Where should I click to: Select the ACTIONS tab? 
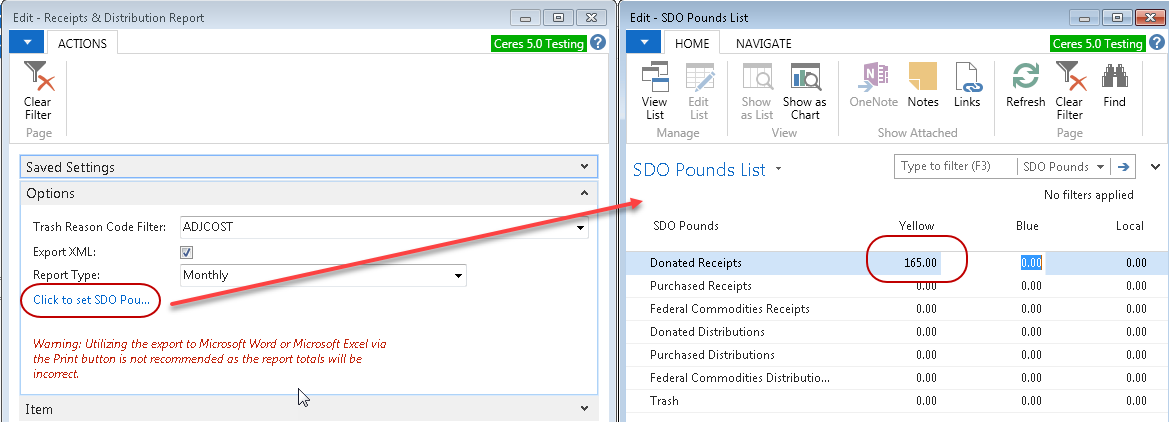coord(82,43)
